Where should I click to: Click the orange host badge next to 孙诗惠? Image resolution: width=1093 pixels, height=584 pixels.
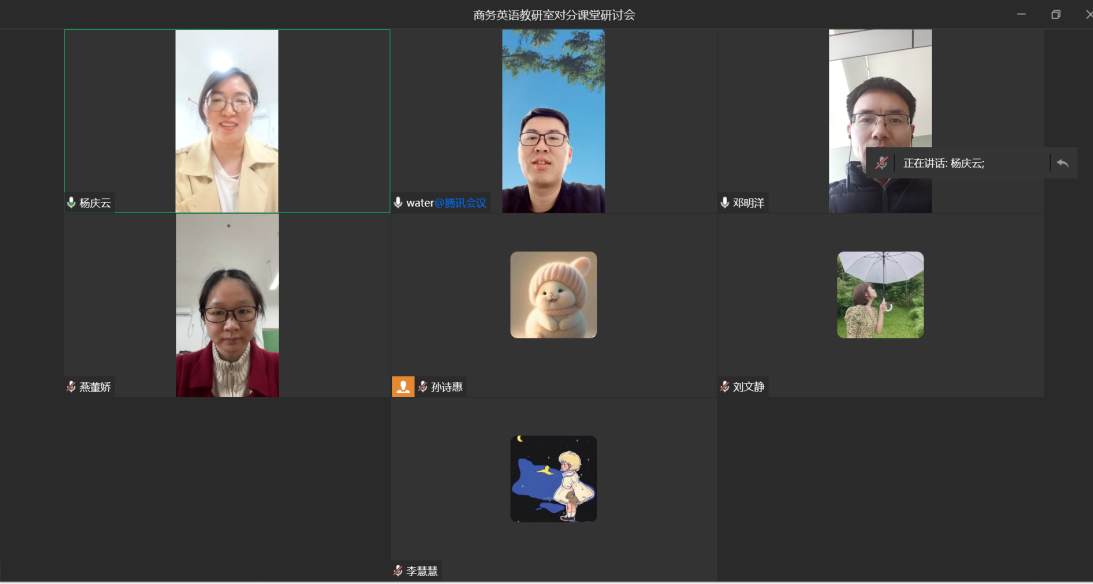pos(403,387)
